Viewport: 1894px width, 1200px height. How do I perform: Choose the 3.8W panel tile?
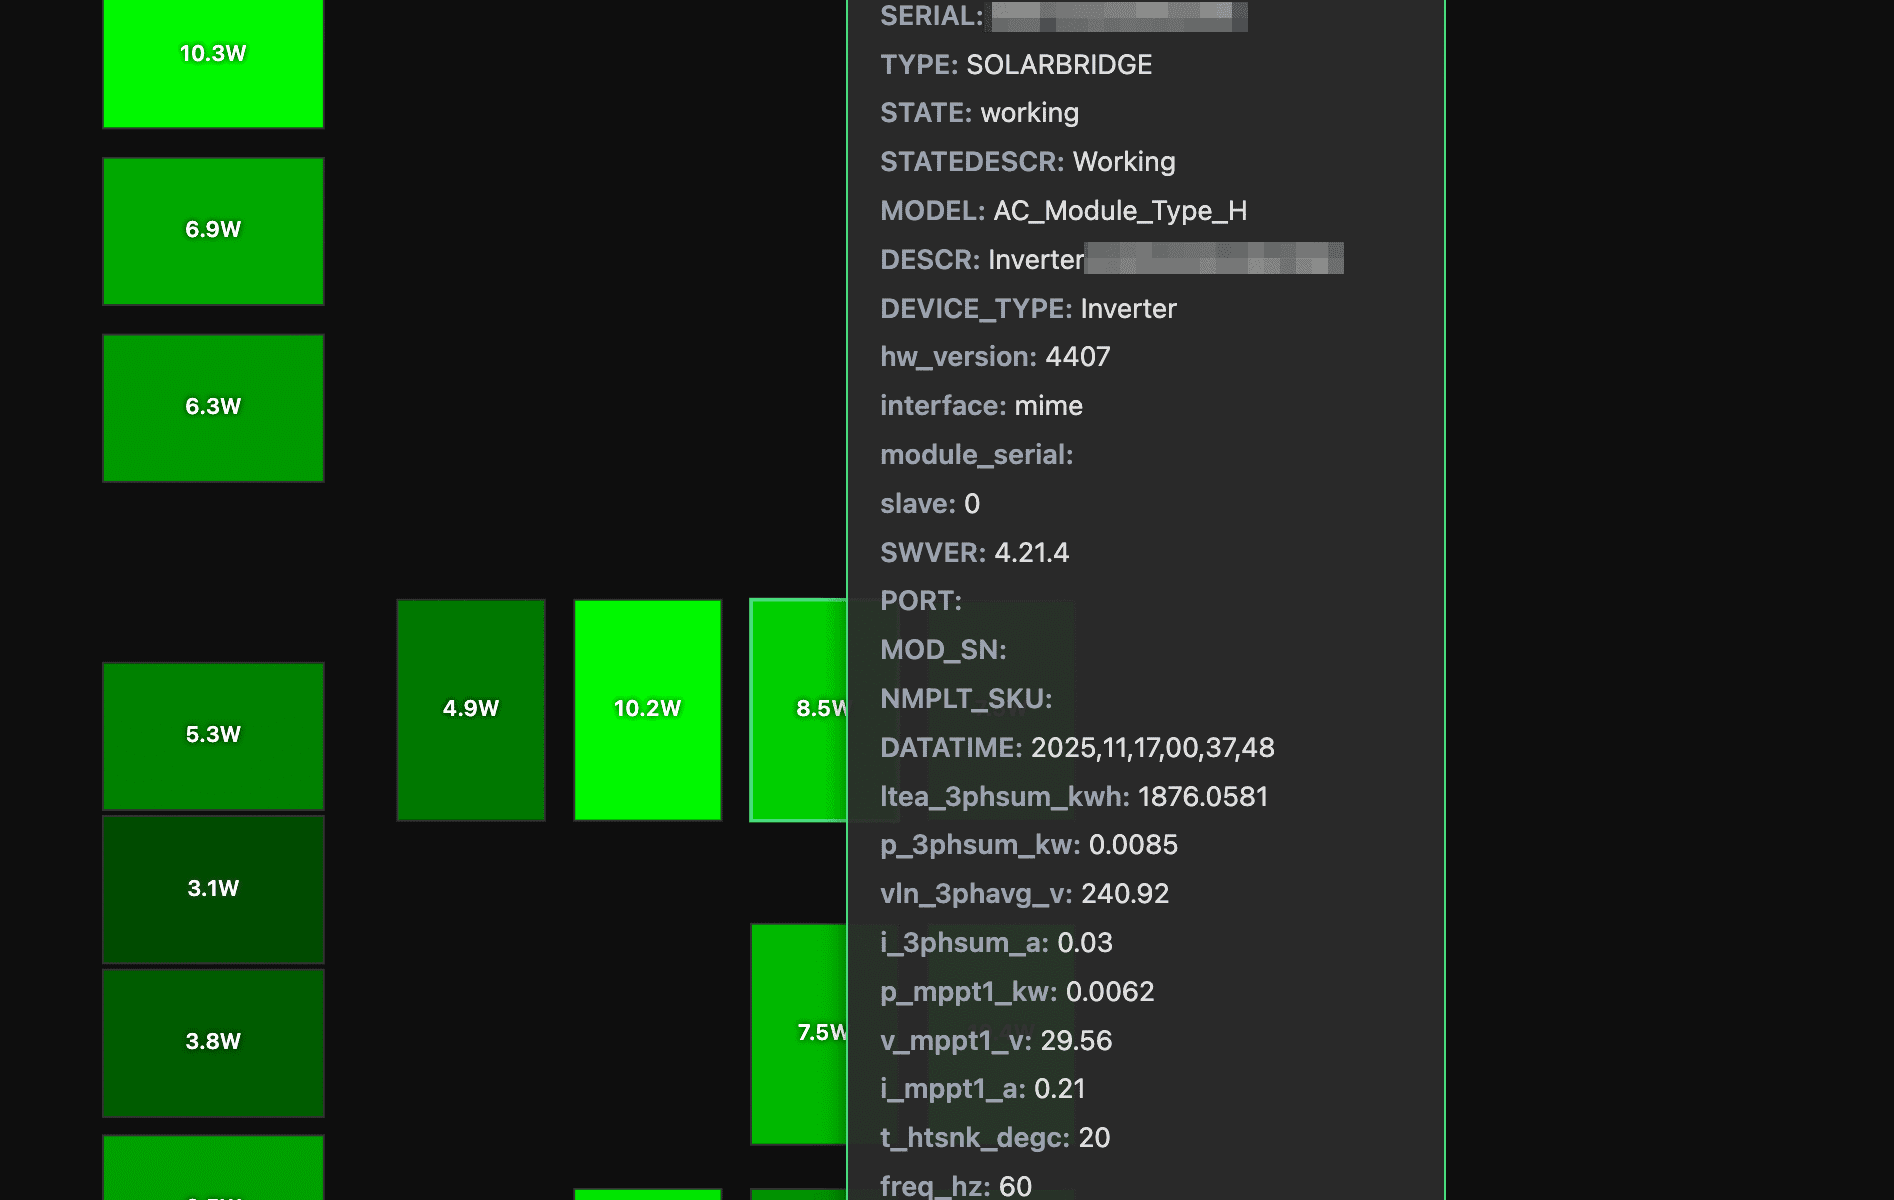(x=213, y=1042)
